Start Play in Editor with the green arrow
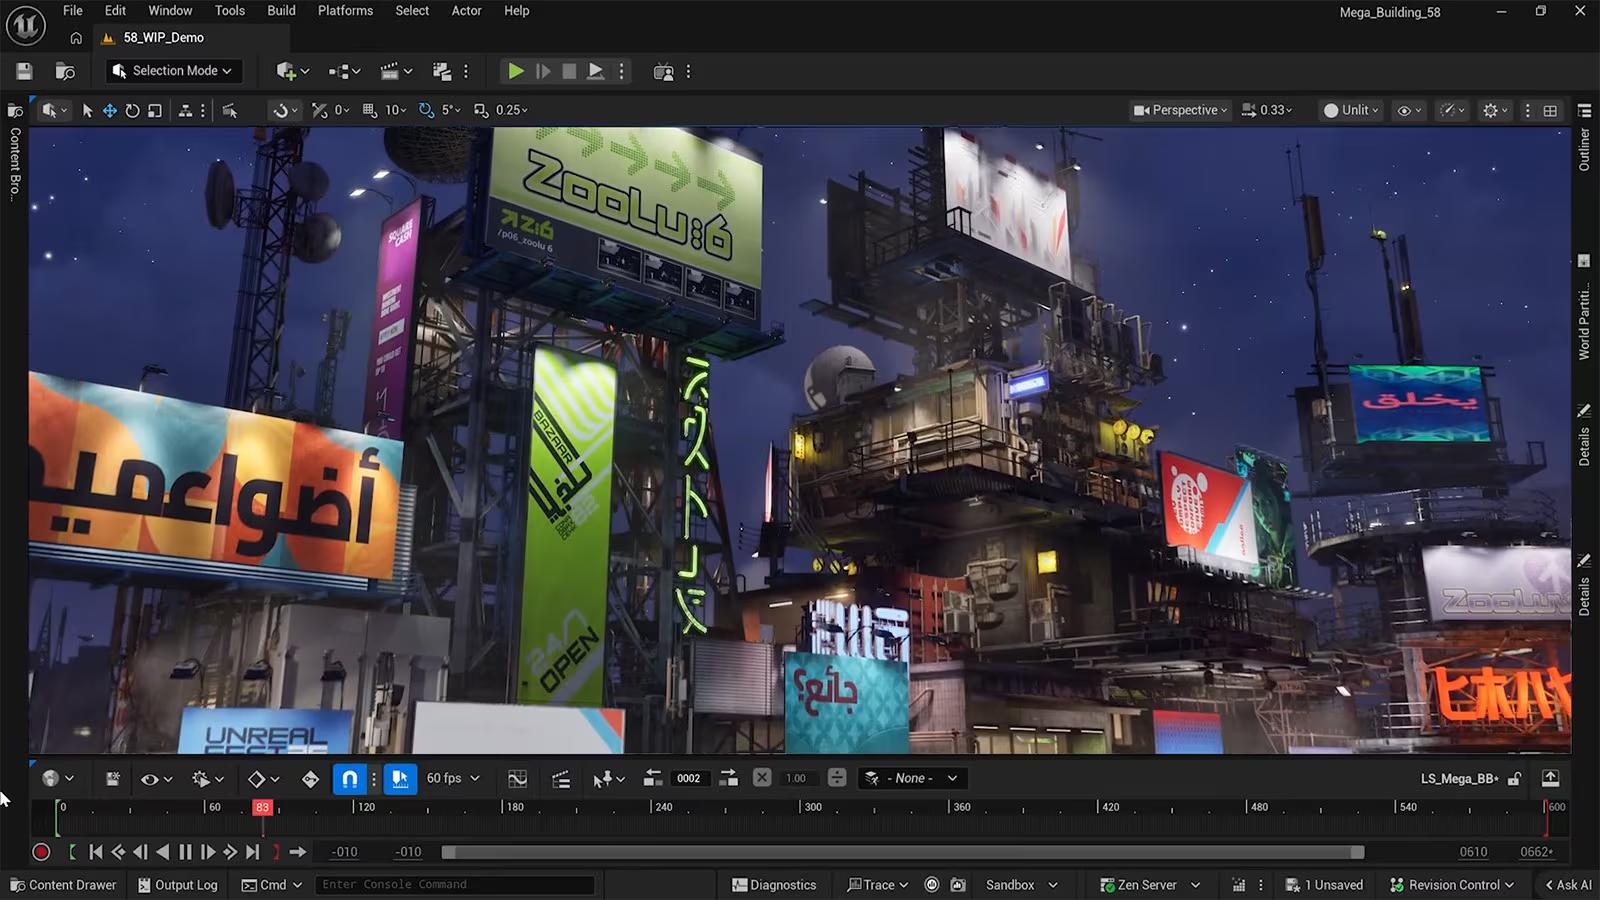This screenshot has height=900, width=1600. (x=515, y=71)
